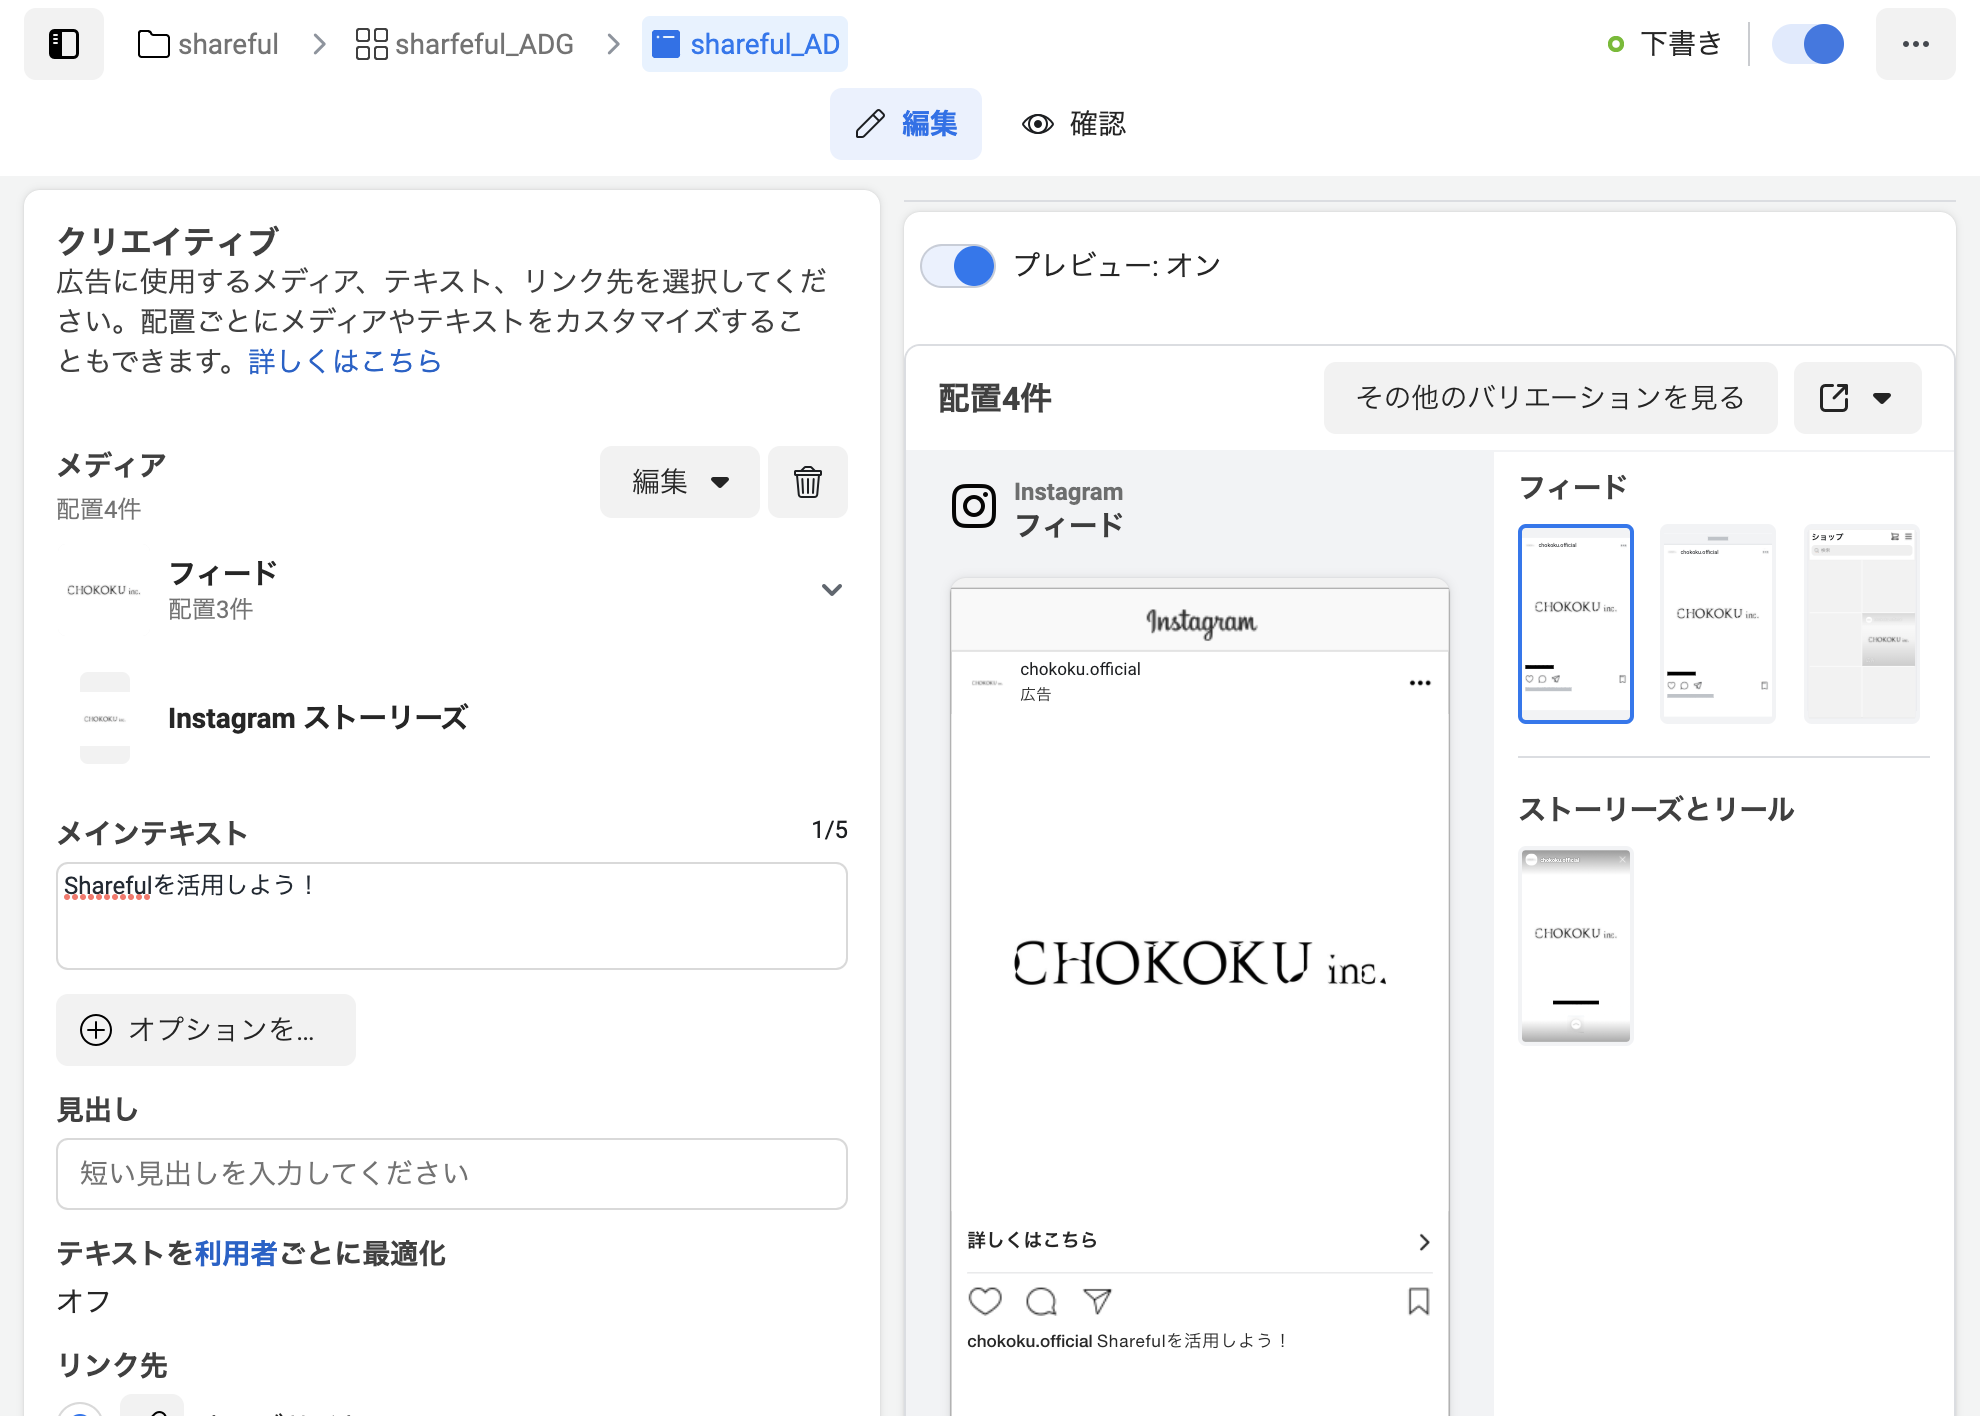The height and width of the screenshot is (1416, 1980).
Task: Select the first Instagram feed preview thumbnail
Action: (1576, 624)
